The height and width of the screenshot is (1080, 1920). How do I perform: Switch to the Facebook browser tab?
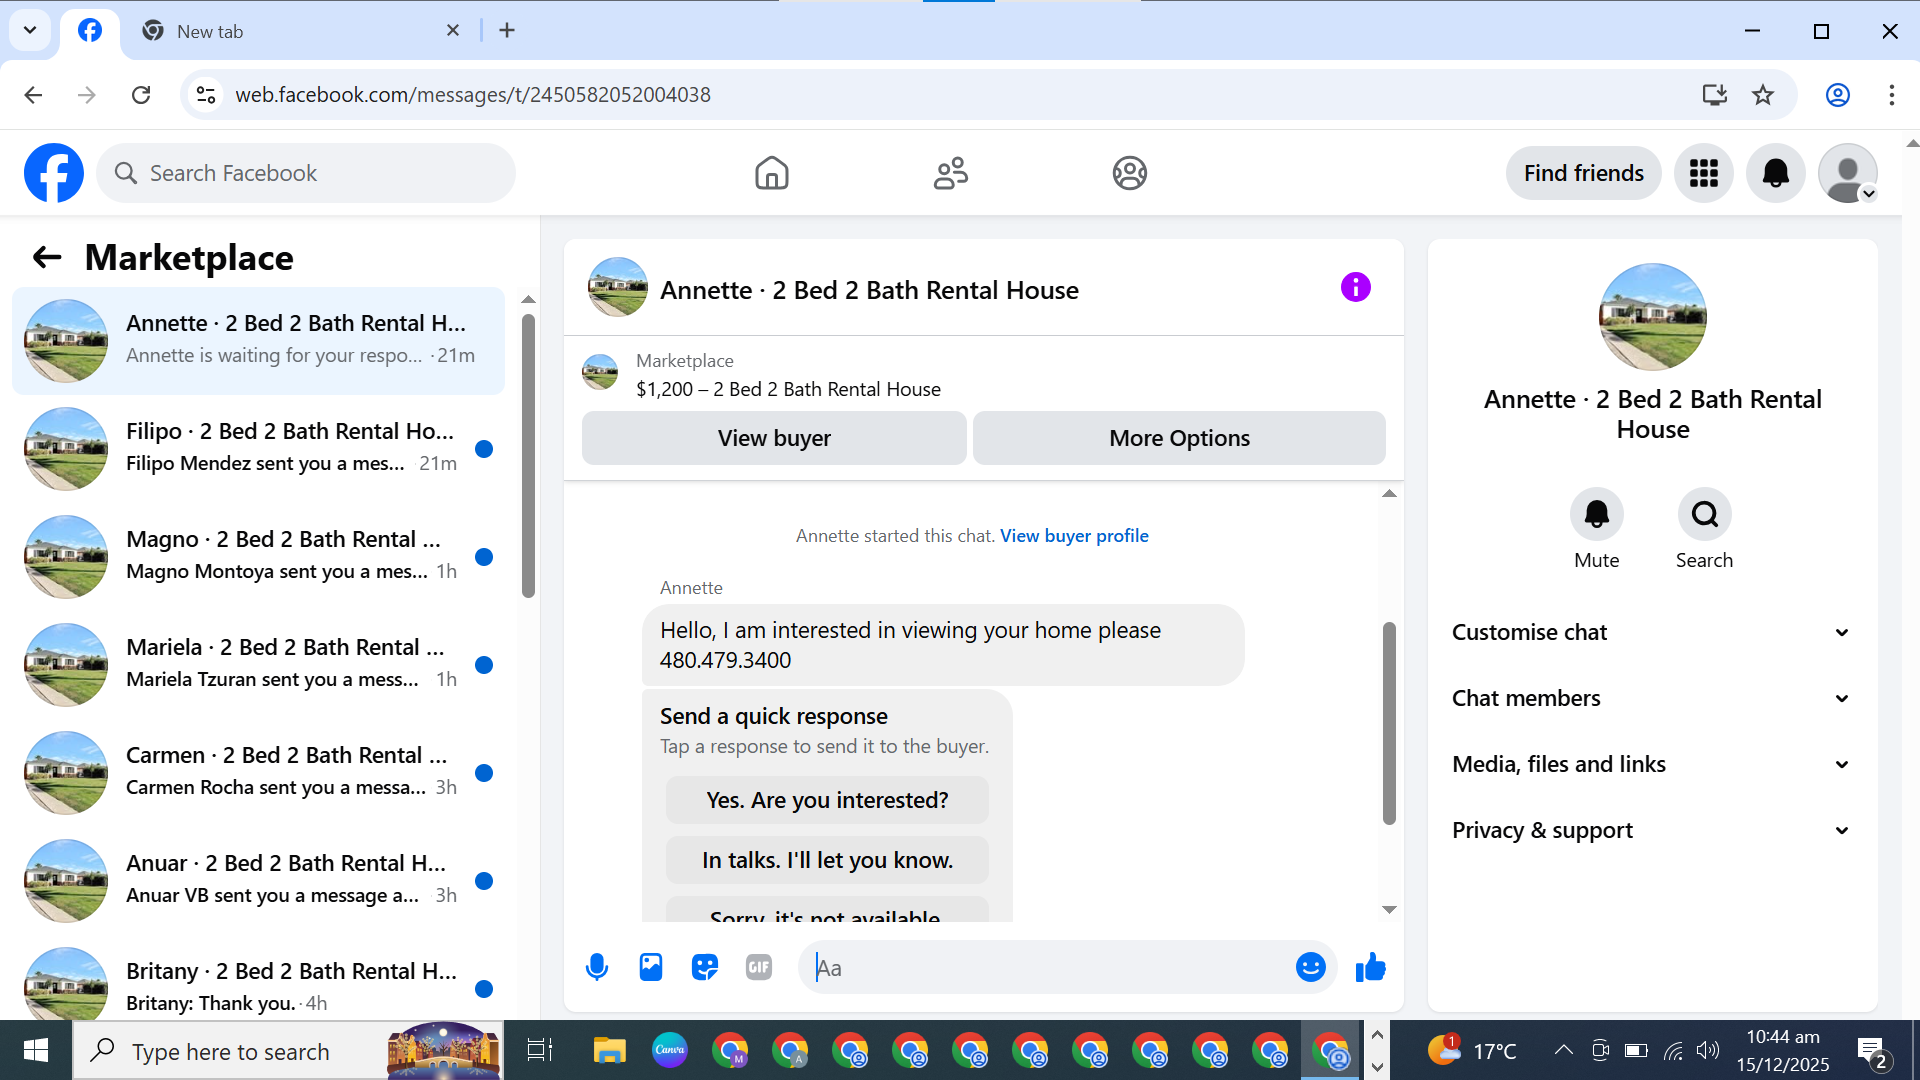[90, 31]
